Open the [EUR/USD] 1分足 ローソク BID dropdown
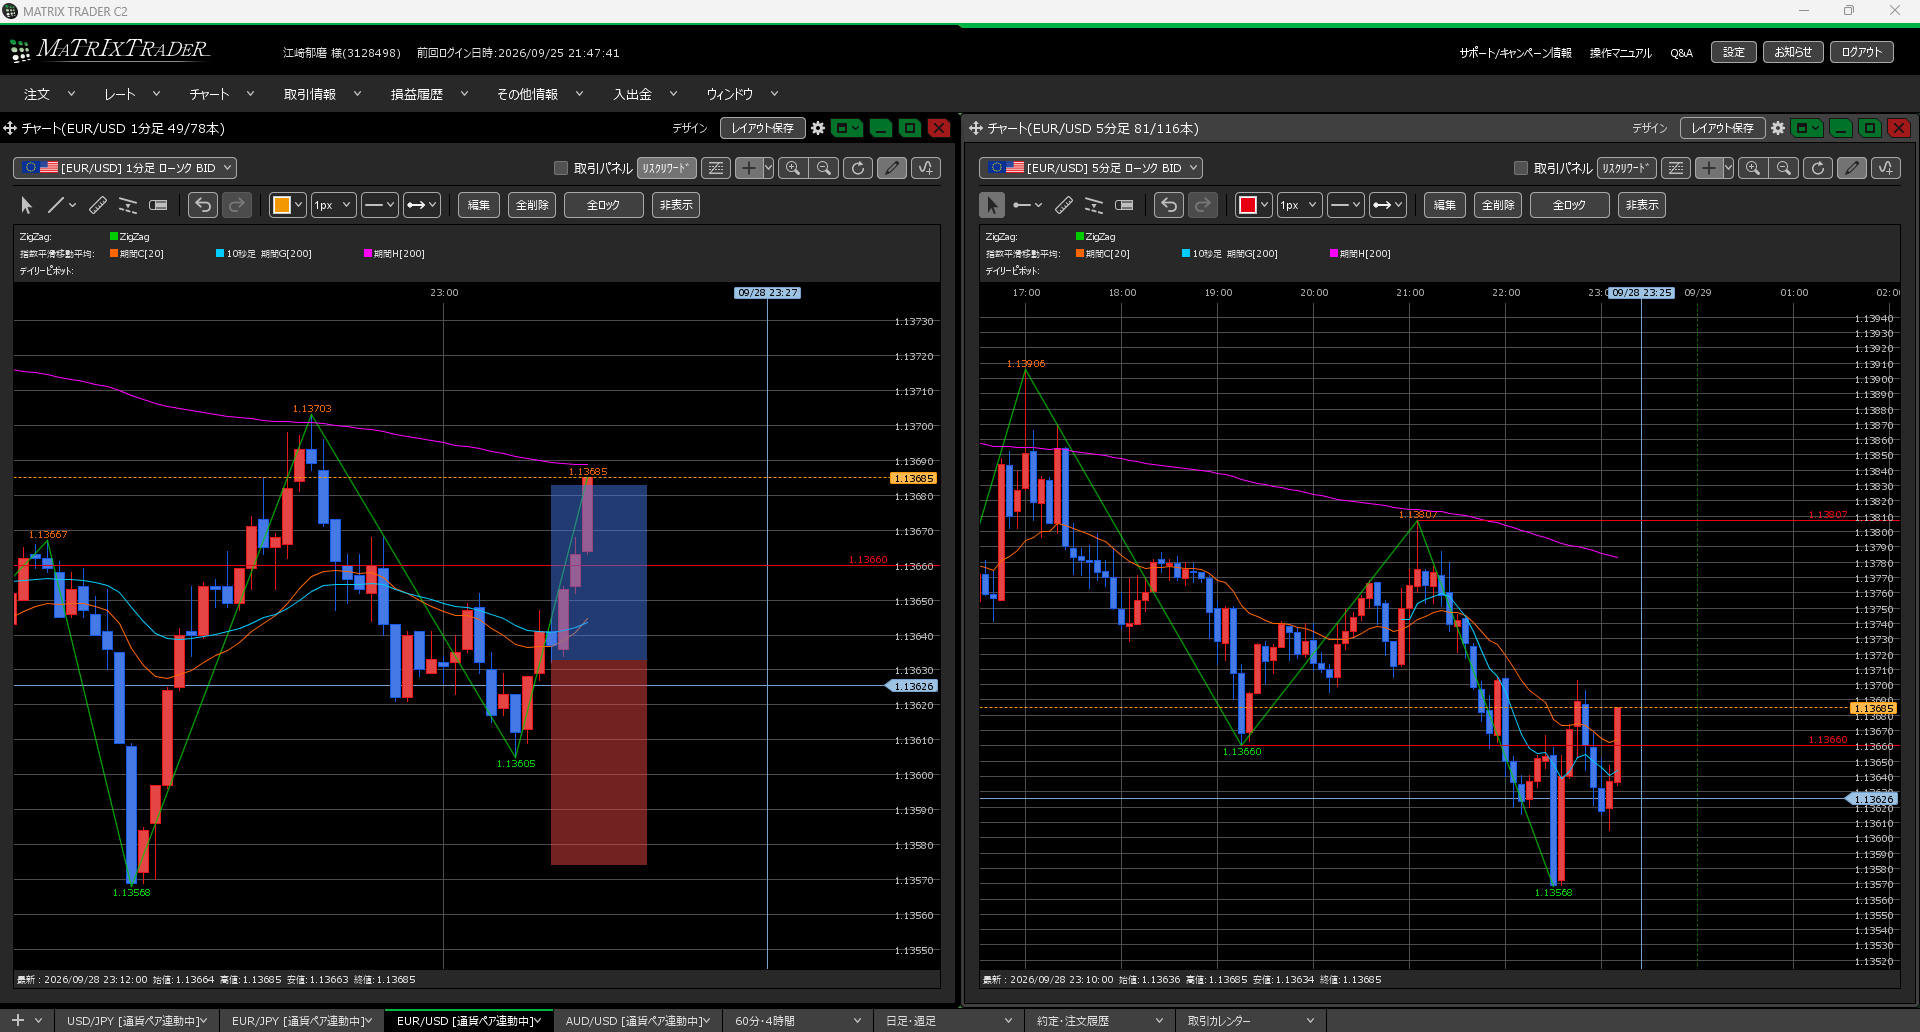 click(x=125, y=168)
